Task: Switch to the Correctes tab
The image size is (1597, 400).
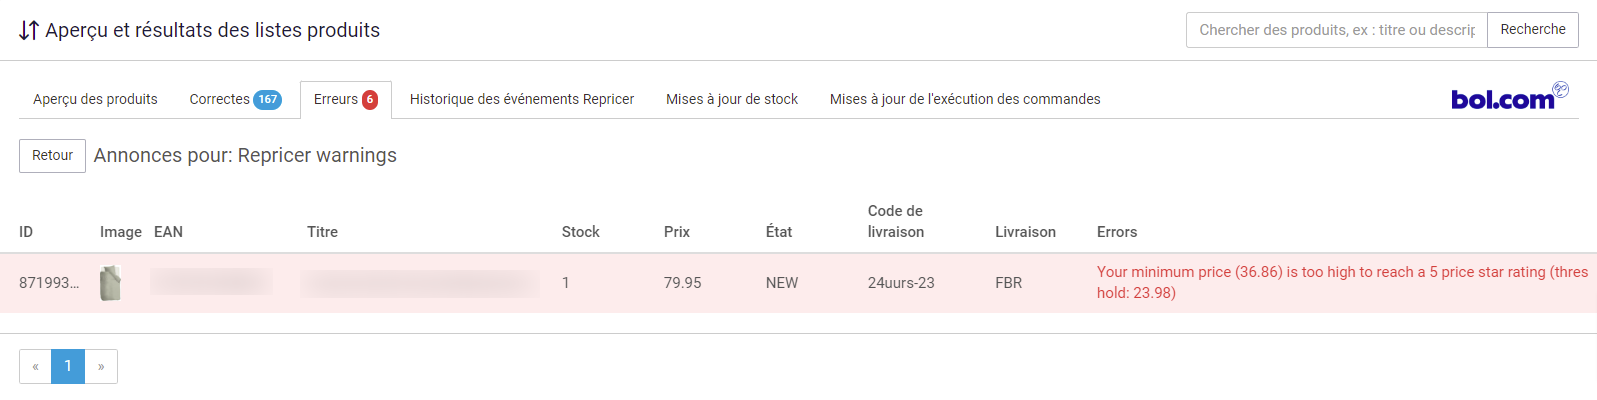Action: click(x=235, y=100)
